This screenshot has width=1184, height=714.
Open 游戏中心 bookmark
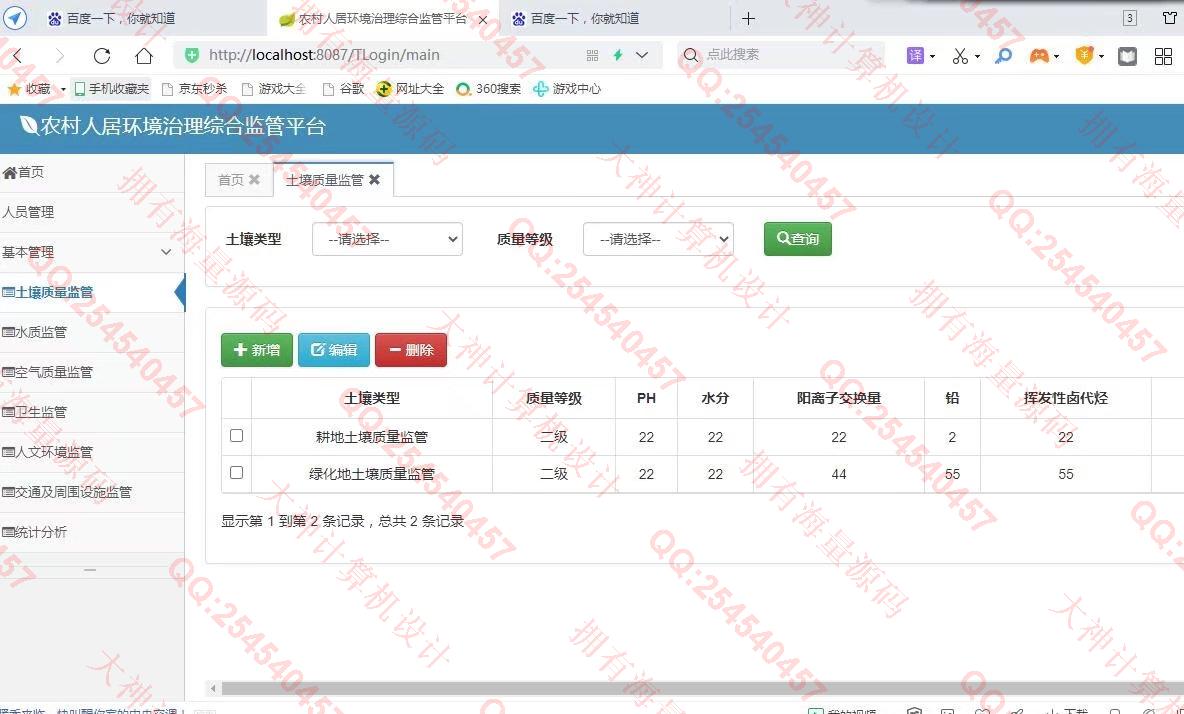(567, 89)
